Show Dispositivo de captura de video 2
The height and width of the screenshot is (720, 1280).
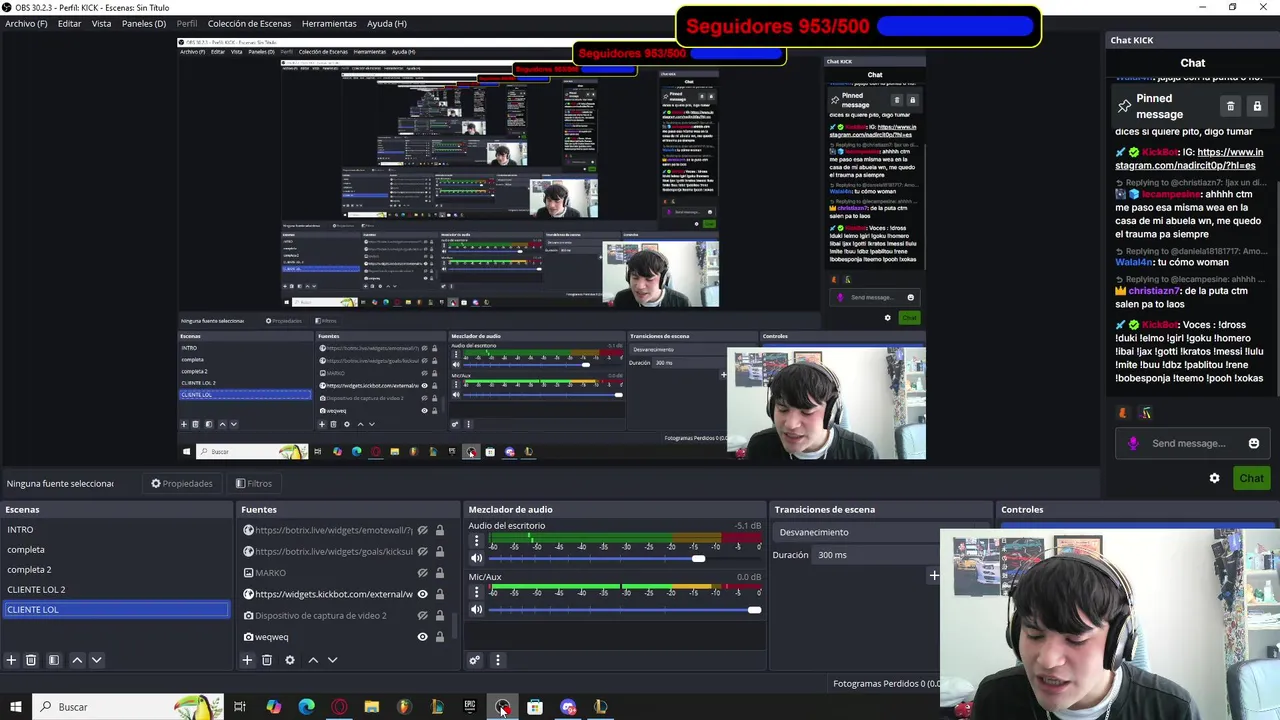tap(422, 615)
